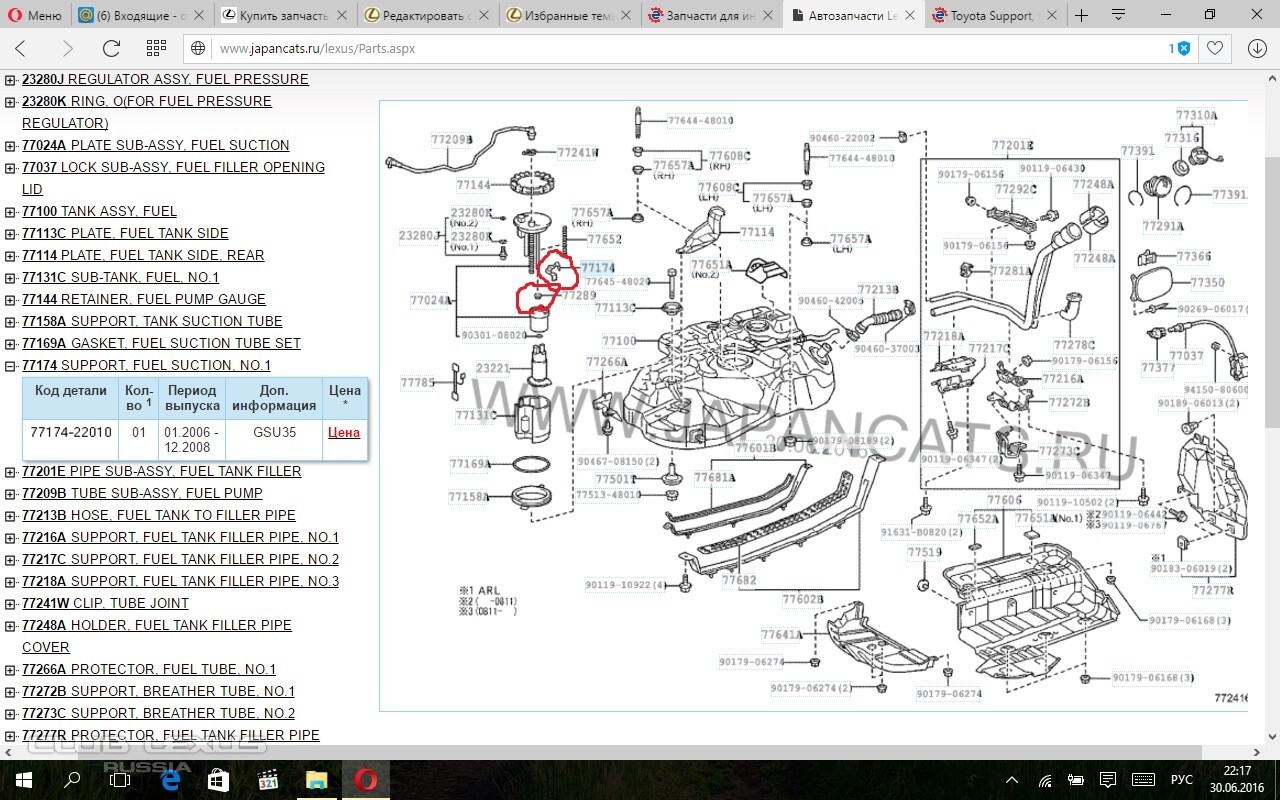Add page to bookmarks heart icon
This screenshot has width=1280, height=800.
click(1214, 48)
